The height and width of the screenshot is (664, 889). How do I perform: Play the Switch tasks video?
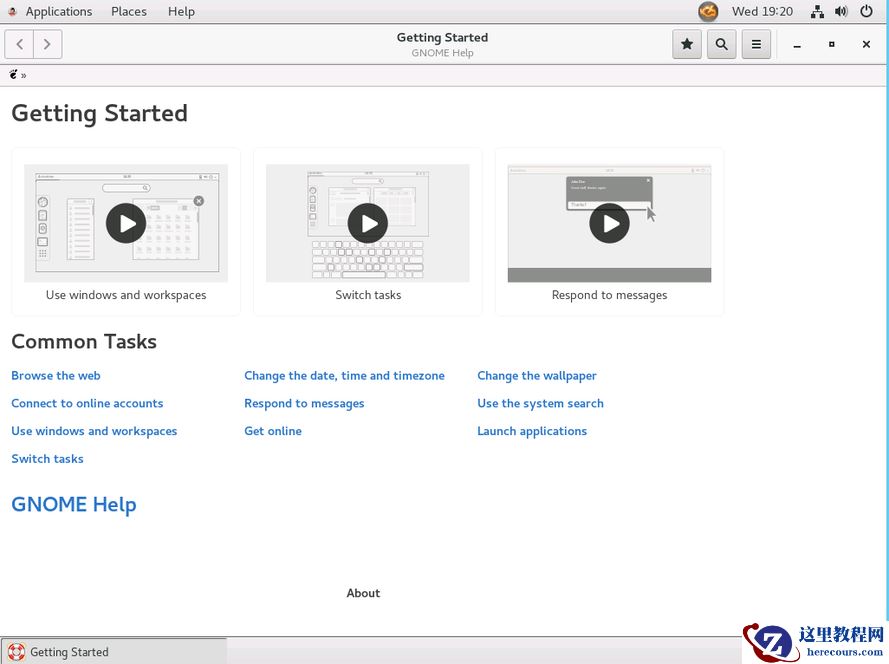click(x=368, y=223)
